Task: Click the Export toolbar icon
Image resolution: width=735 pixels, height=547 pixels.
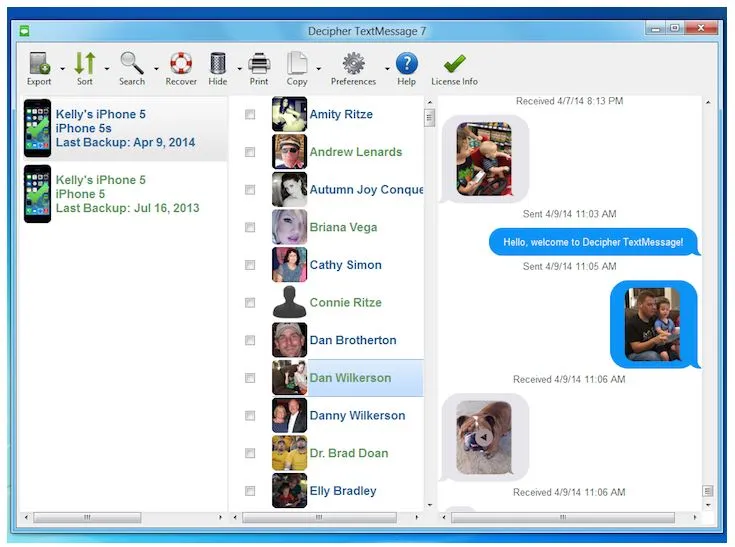Action: tap(39, 65)
